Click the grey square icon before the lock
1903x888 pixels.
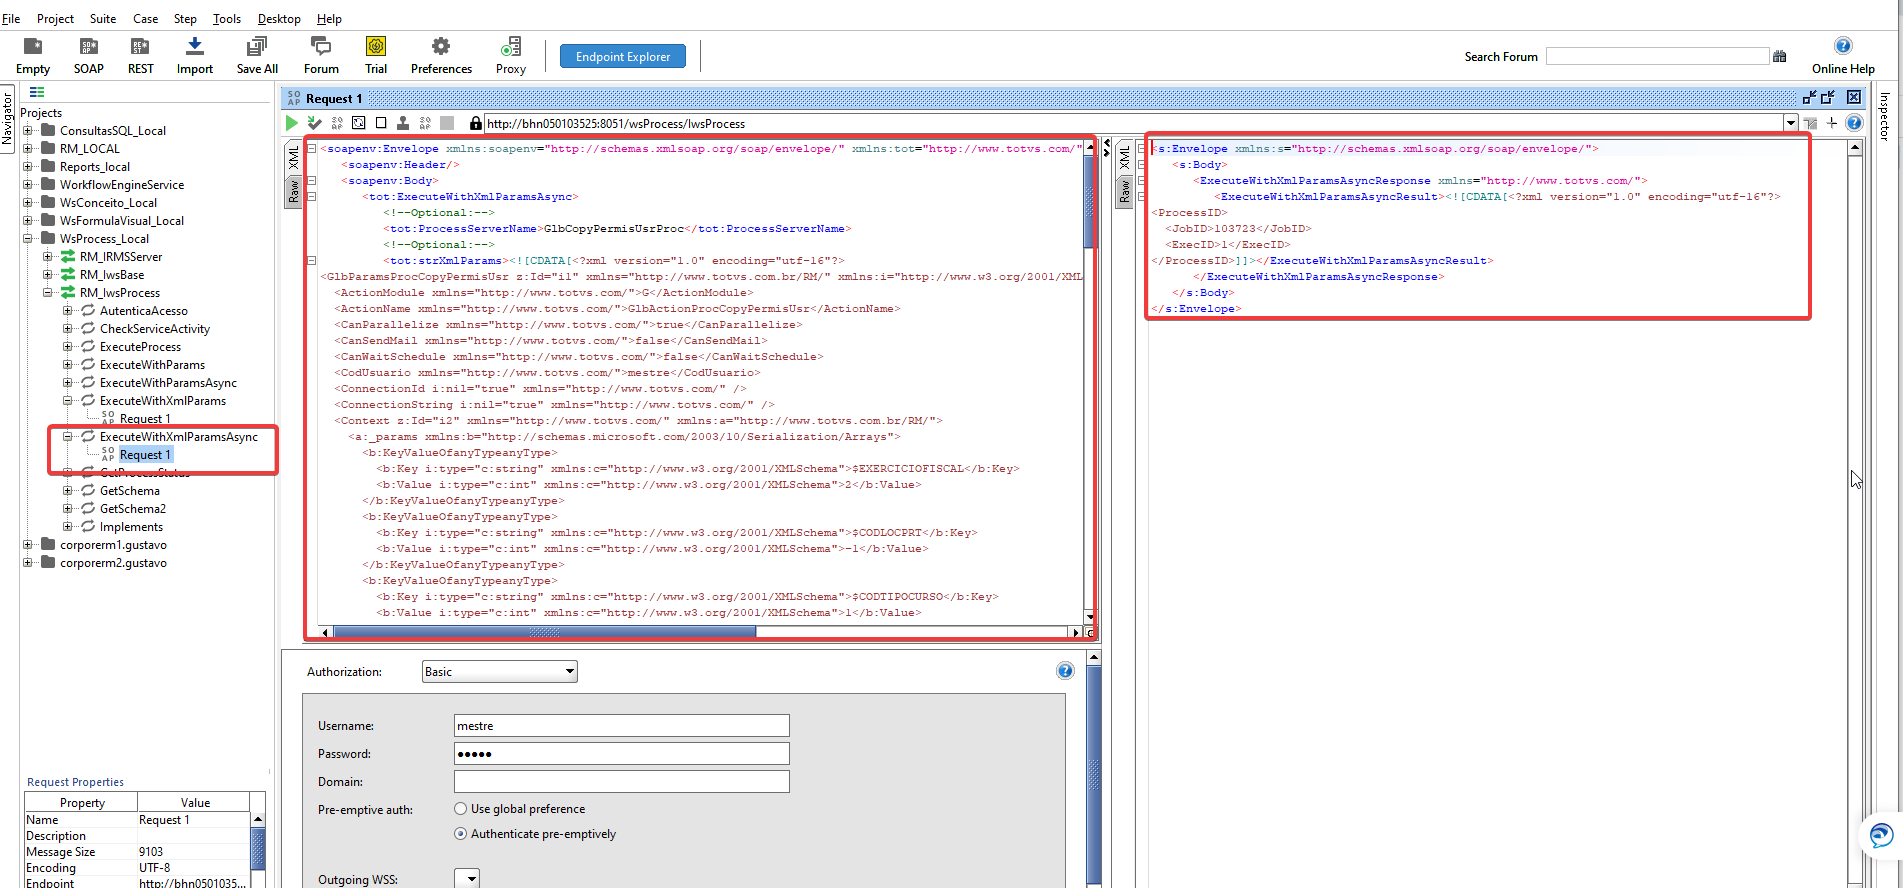(x=447, y=123)
